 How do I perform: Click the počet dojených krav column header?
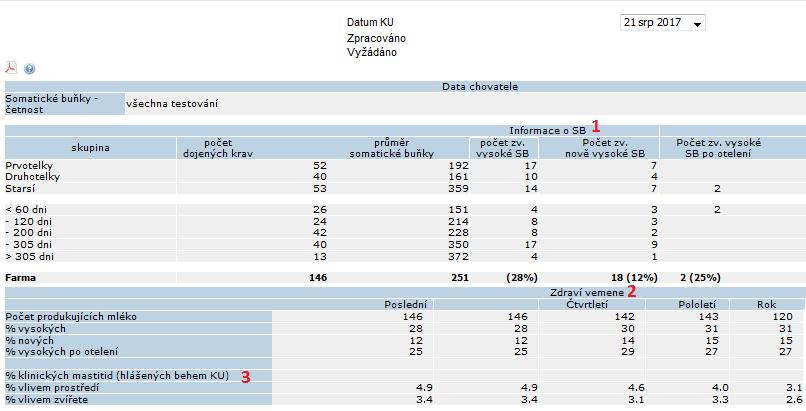click(x=218, y=148)
